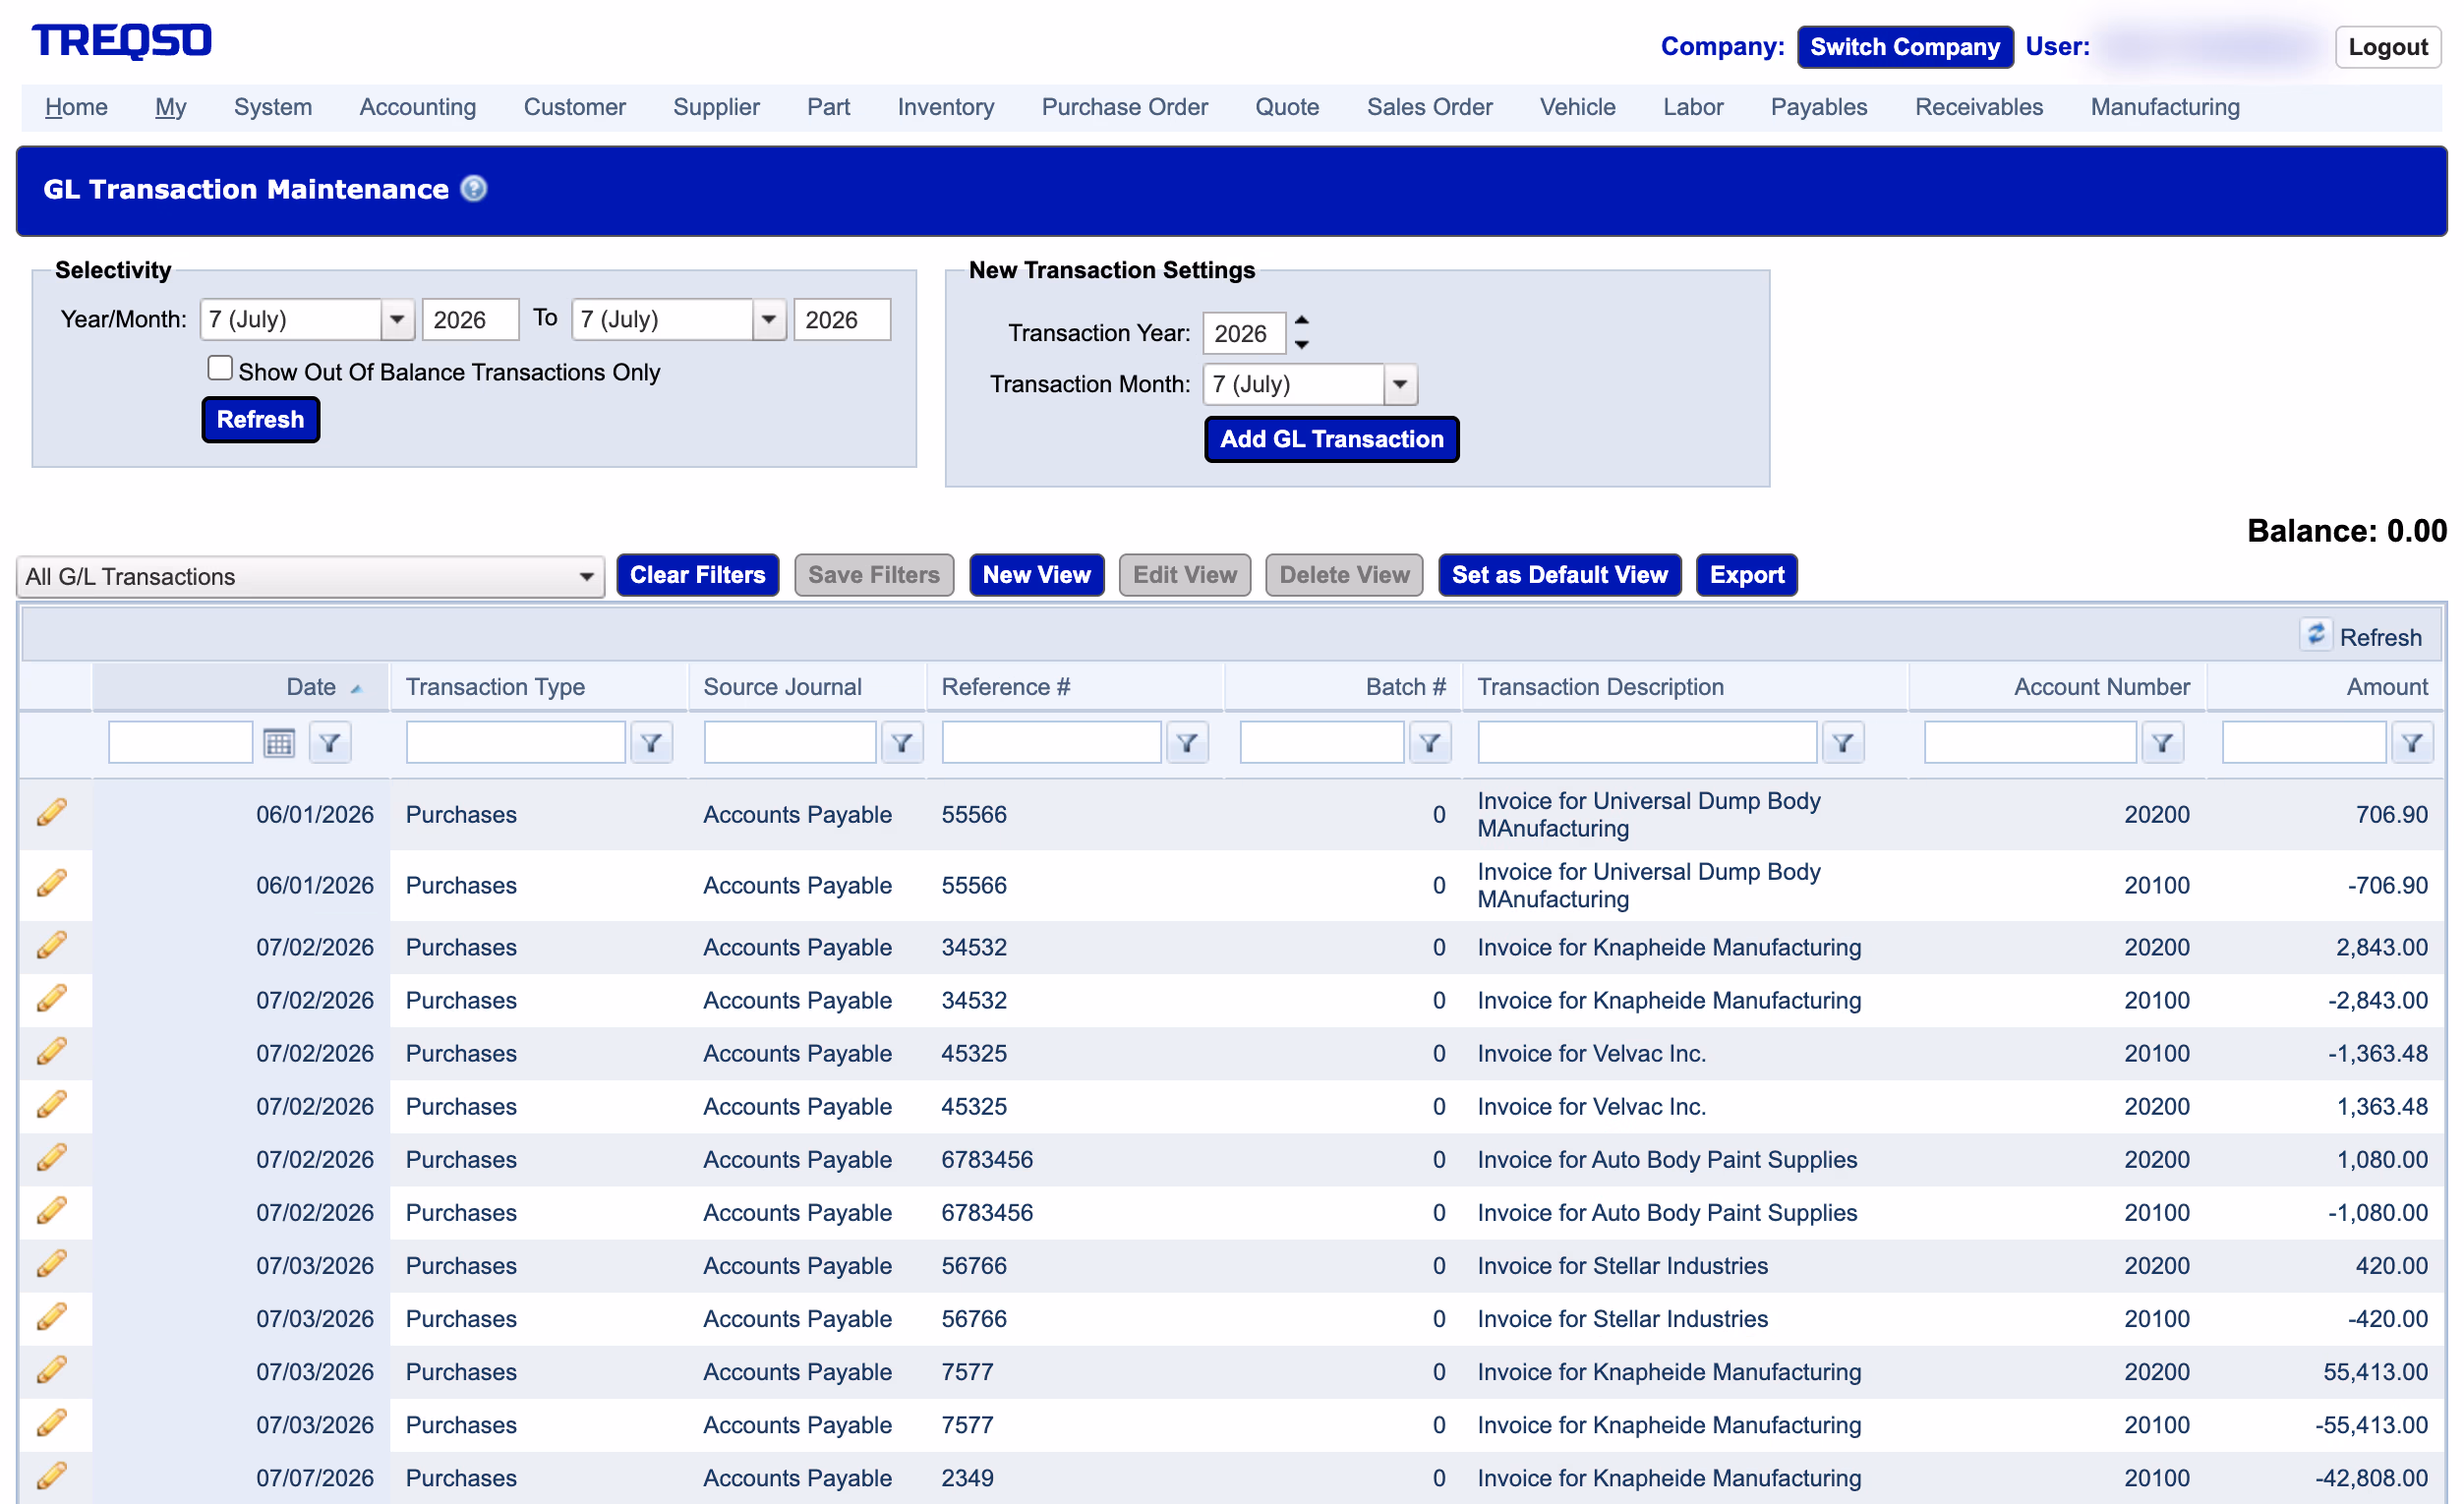The image size is (2464, 1504).
Task: Sort by the Date column header
Action: (x=311, y=687)
